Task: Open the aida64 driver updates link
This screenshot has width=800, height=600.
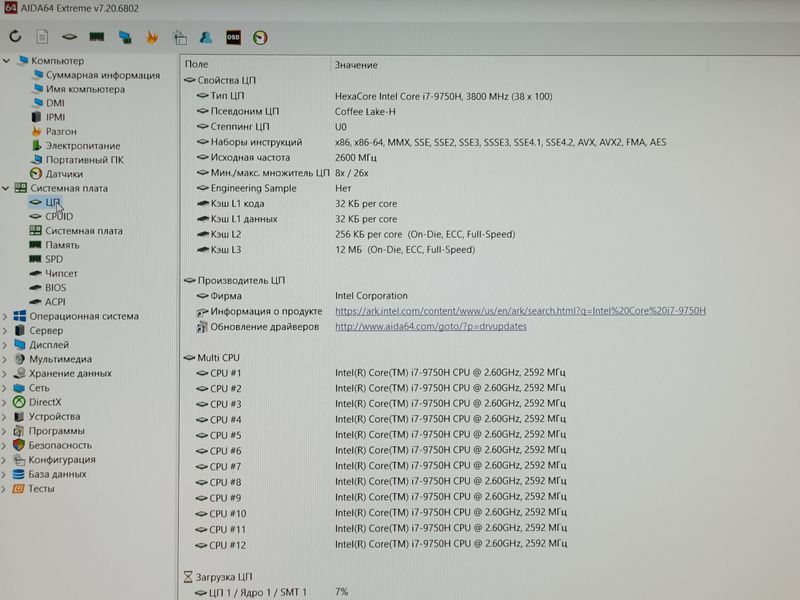Action: 431,327
